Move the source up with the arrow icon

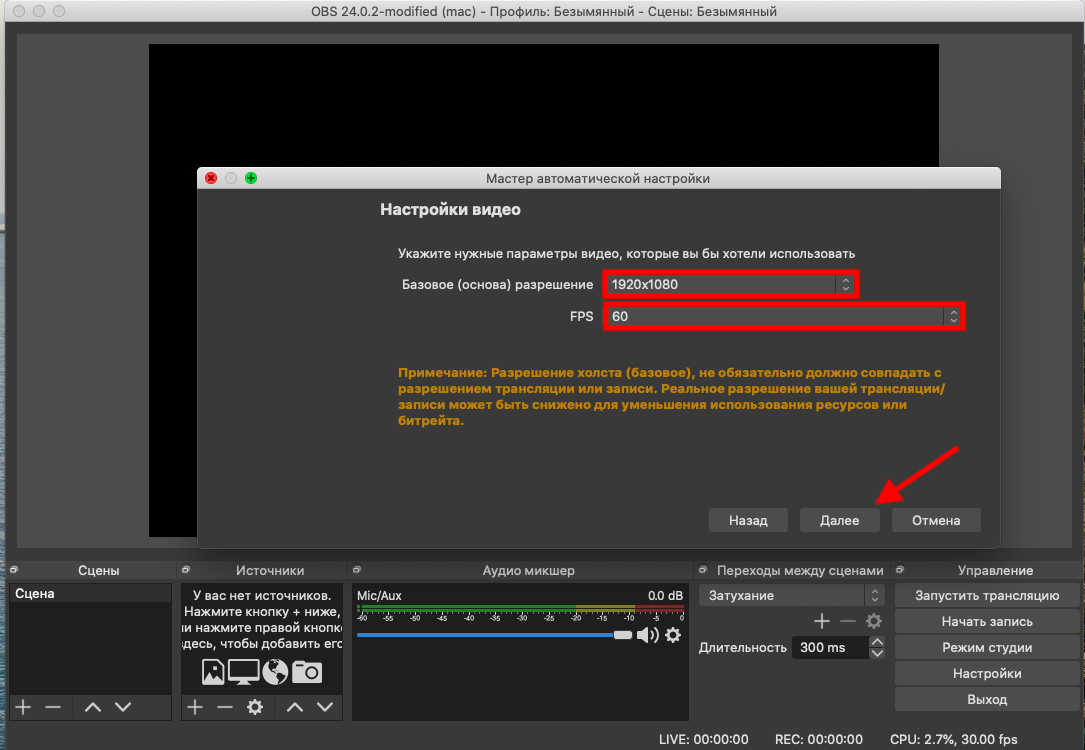click(295, 707)
